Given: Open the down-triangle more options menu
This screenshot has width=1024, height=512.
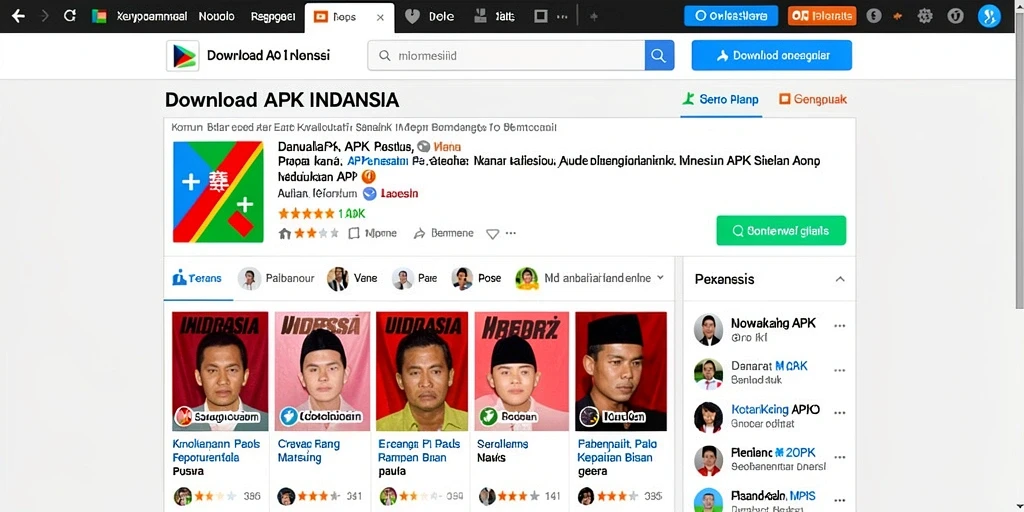Looking at the screenshot, I should pos(492,234).
